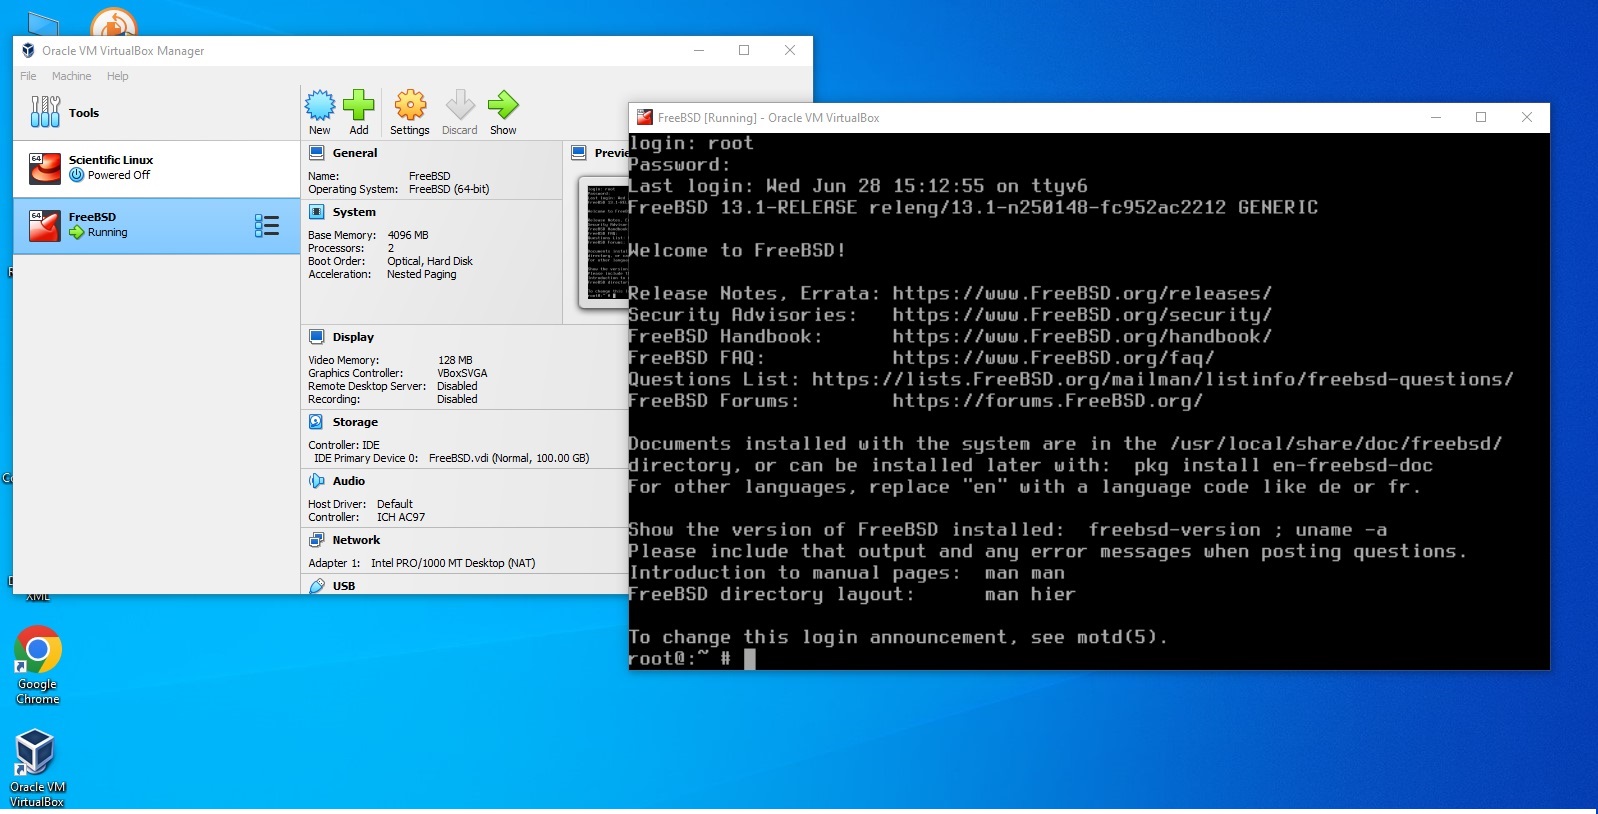Click the FreeBSD preview thumbnail
Image resolution: width=1598 pixels, height=814 pixels.
tap(604, 242)
